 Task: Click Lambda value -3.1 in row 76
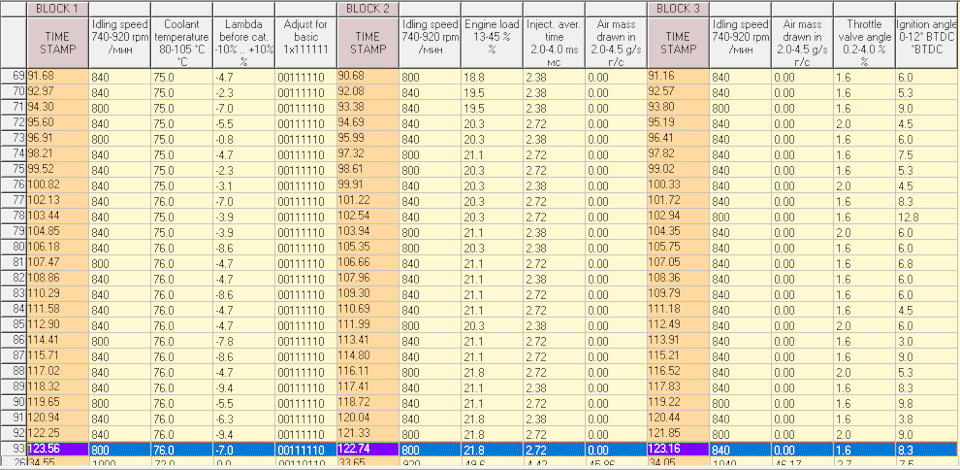point(243,185)
